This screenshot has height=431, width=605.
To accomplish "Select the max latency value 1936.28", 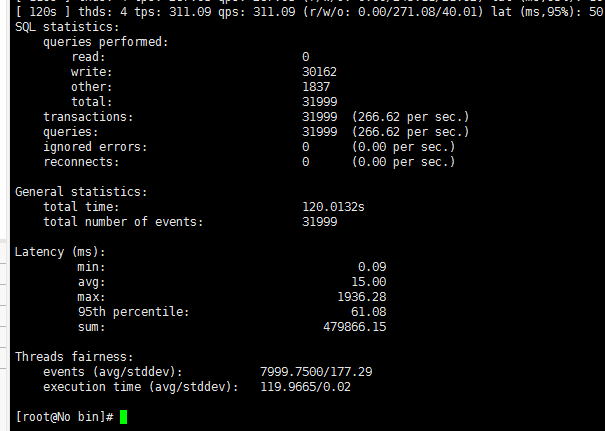I will (362, 297).
